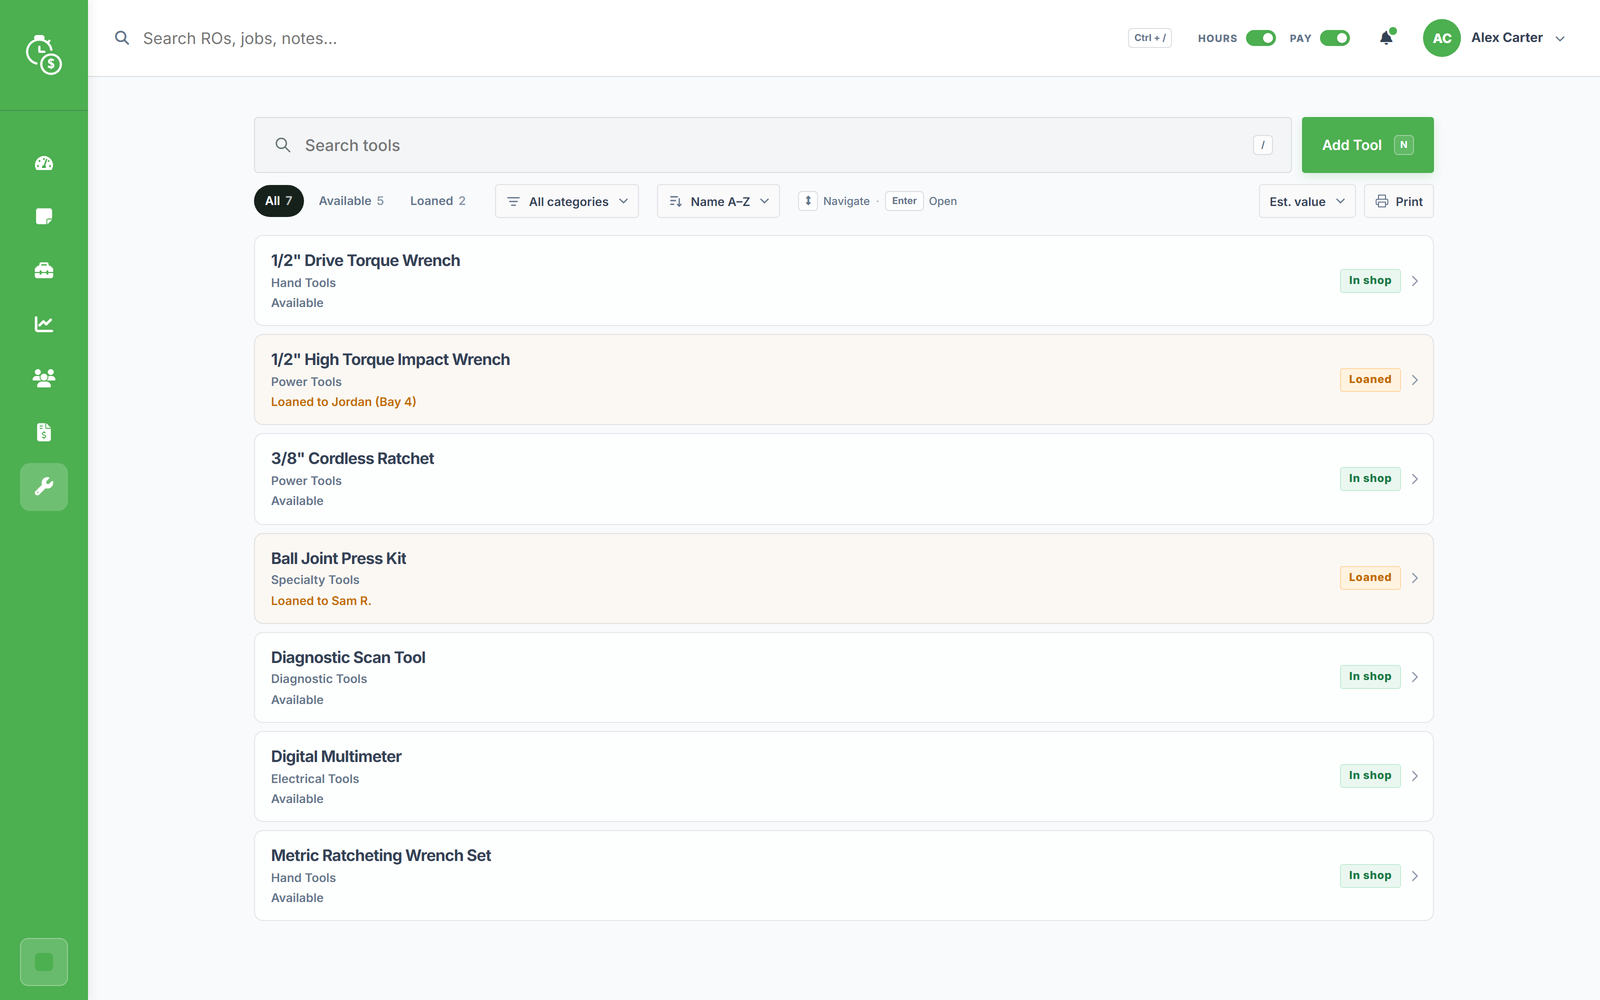This screenshot has width=1600, height=1000.
Task: Click the Loaned to Jordan (Bay 4) text
Action: 344,402
